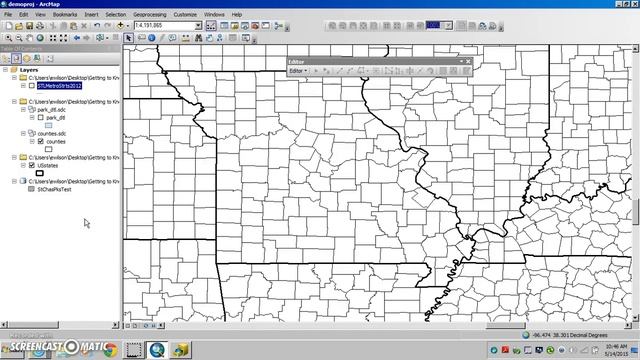
Task: Click the USstates layer symbol swatch
Action: [40, 173]
